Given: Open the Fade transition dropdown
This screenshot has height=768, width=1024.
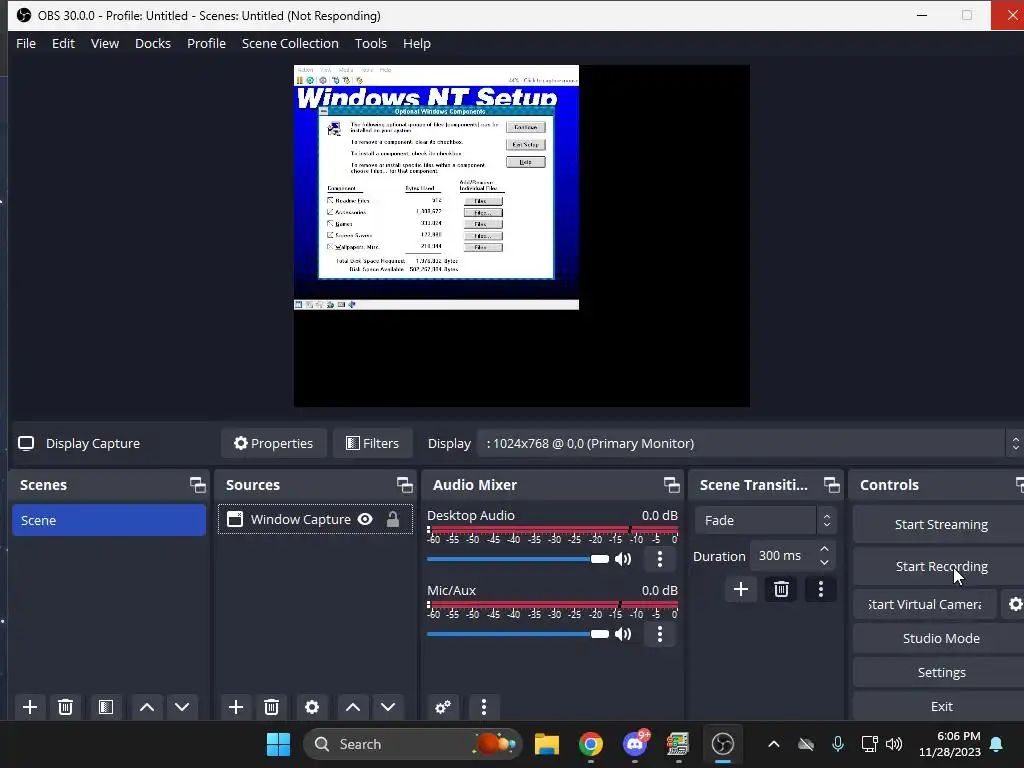Looking at the screenshot, I should (765, 520).
